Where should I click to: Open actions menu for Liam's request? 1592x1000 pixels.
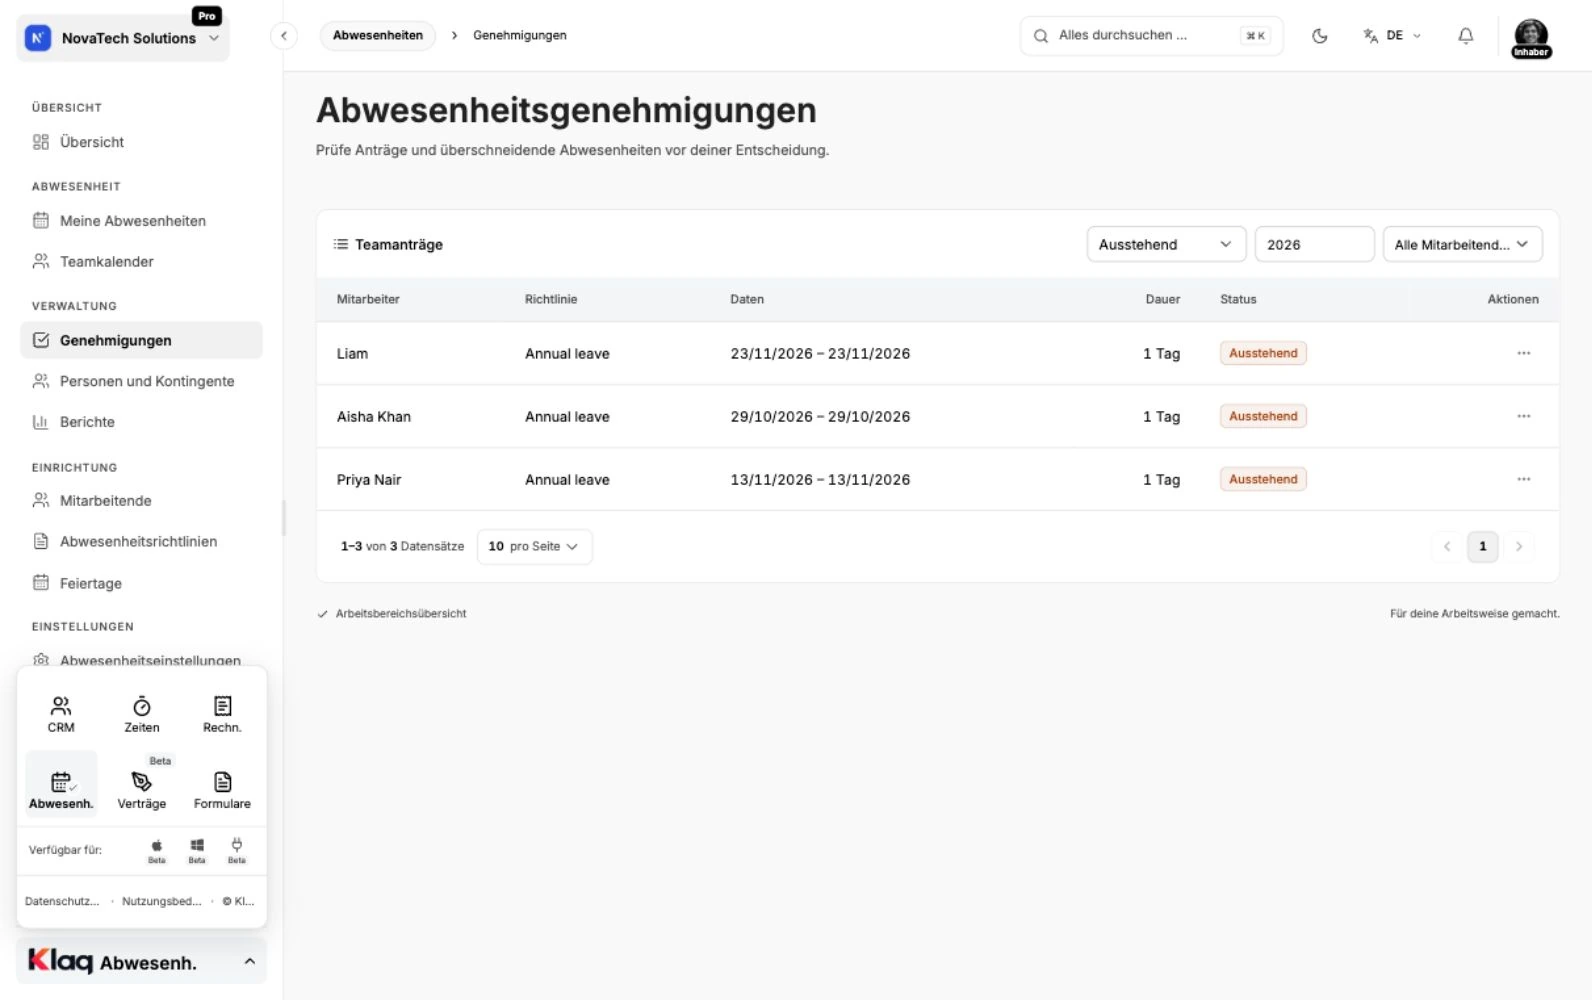1523,353
